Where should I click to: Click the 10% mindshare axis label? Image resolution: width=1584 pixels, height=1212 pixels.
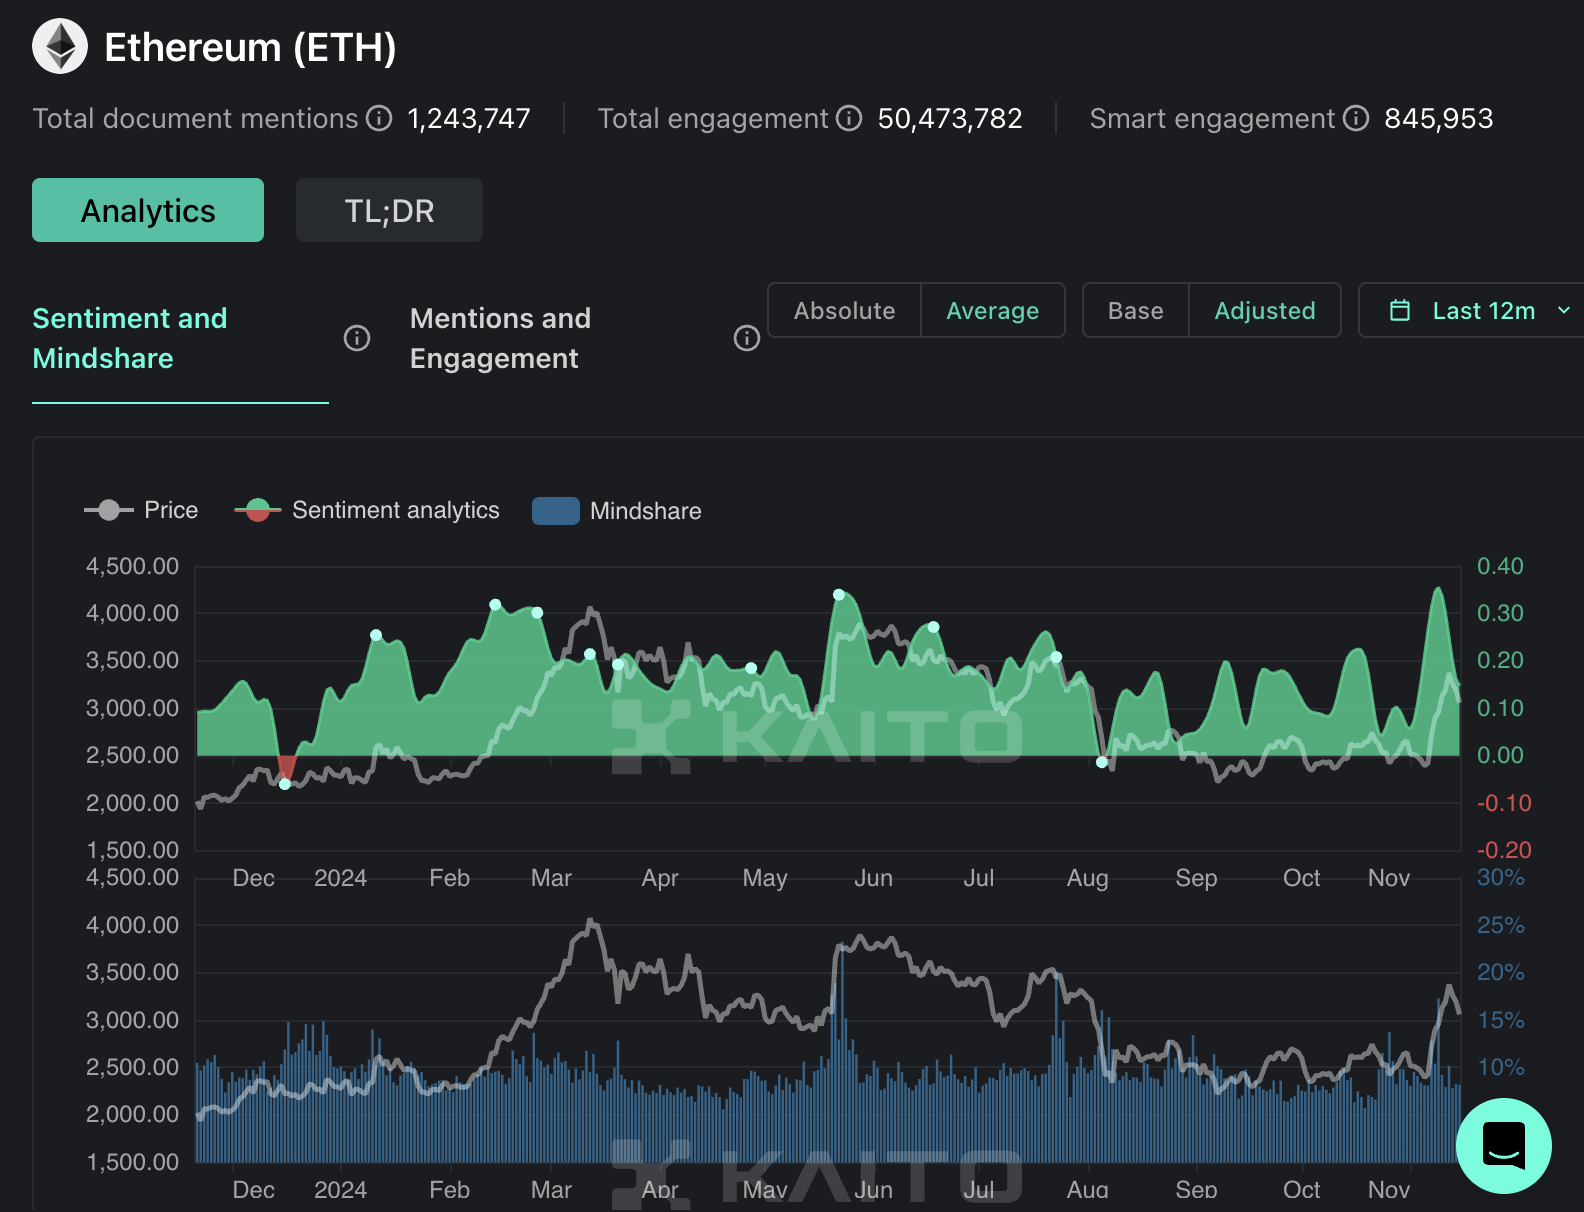tap(1501, 1067)
